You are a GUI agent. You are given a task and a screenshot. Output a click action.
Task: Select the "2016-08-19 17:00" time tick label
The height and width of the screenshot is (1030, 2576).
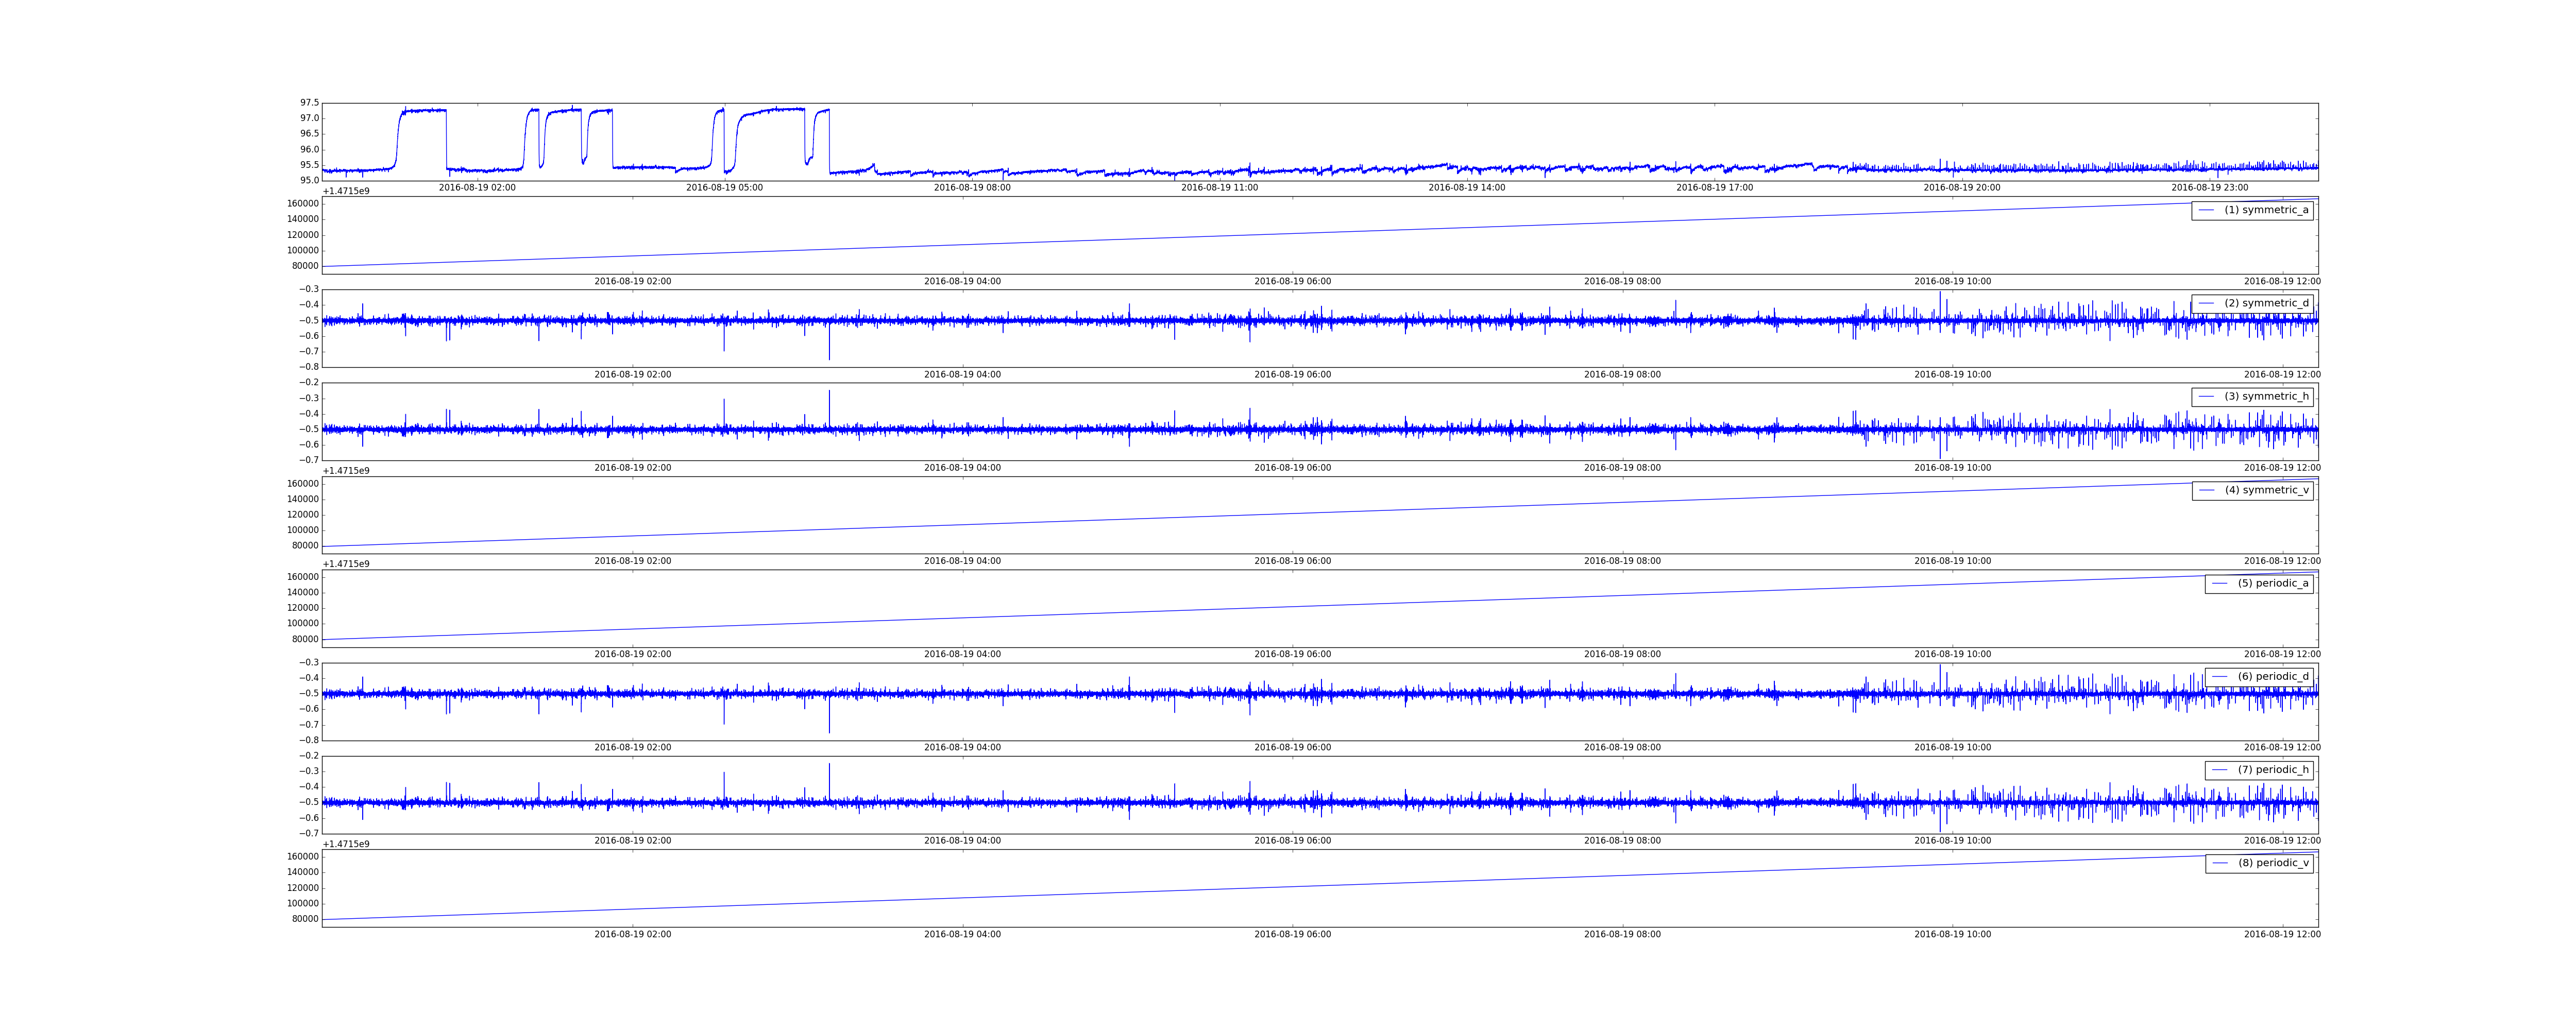coord(1714,188)
